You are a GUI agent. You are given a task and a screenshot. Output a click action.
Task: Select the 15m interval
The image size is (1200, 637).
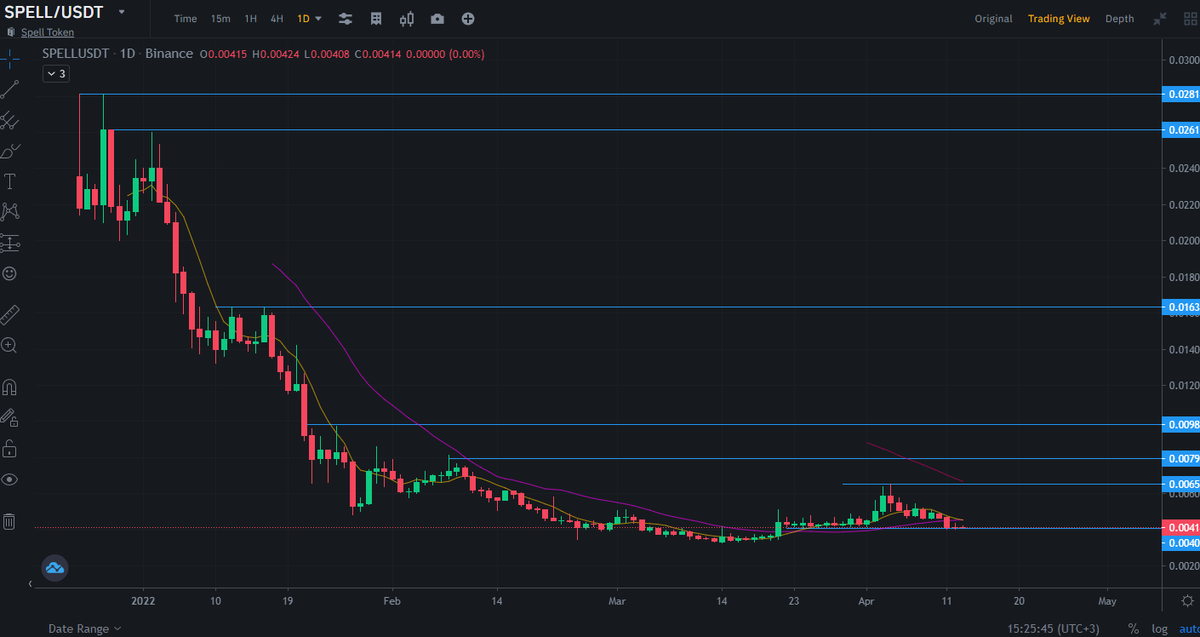point(220,19)
